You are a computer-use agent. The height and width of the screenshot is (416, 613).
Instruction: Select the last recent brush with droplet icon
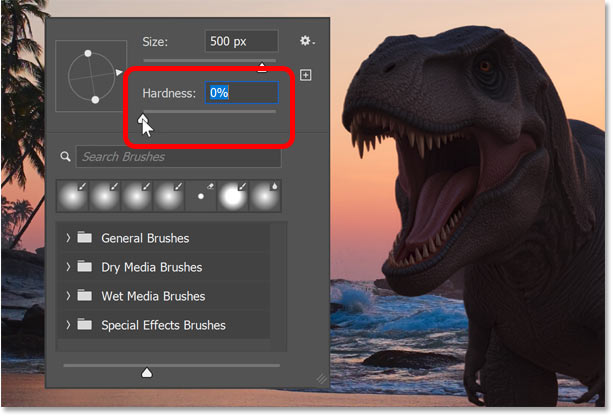(x=265, y=198)
